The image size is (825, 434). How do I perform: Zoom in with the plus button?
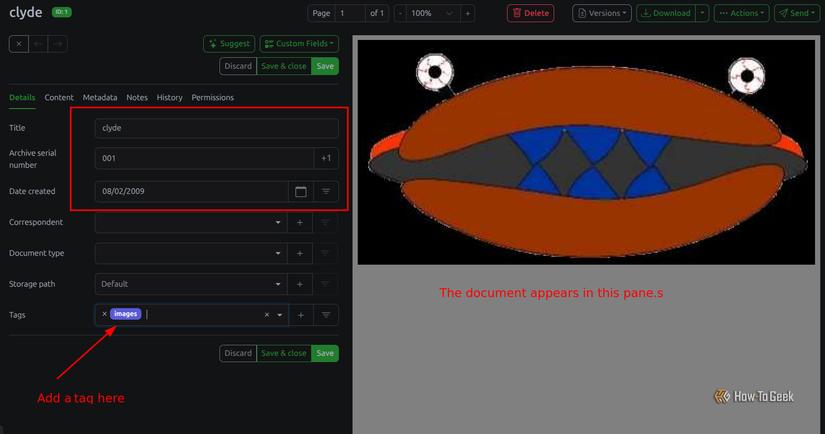(467, 13)
